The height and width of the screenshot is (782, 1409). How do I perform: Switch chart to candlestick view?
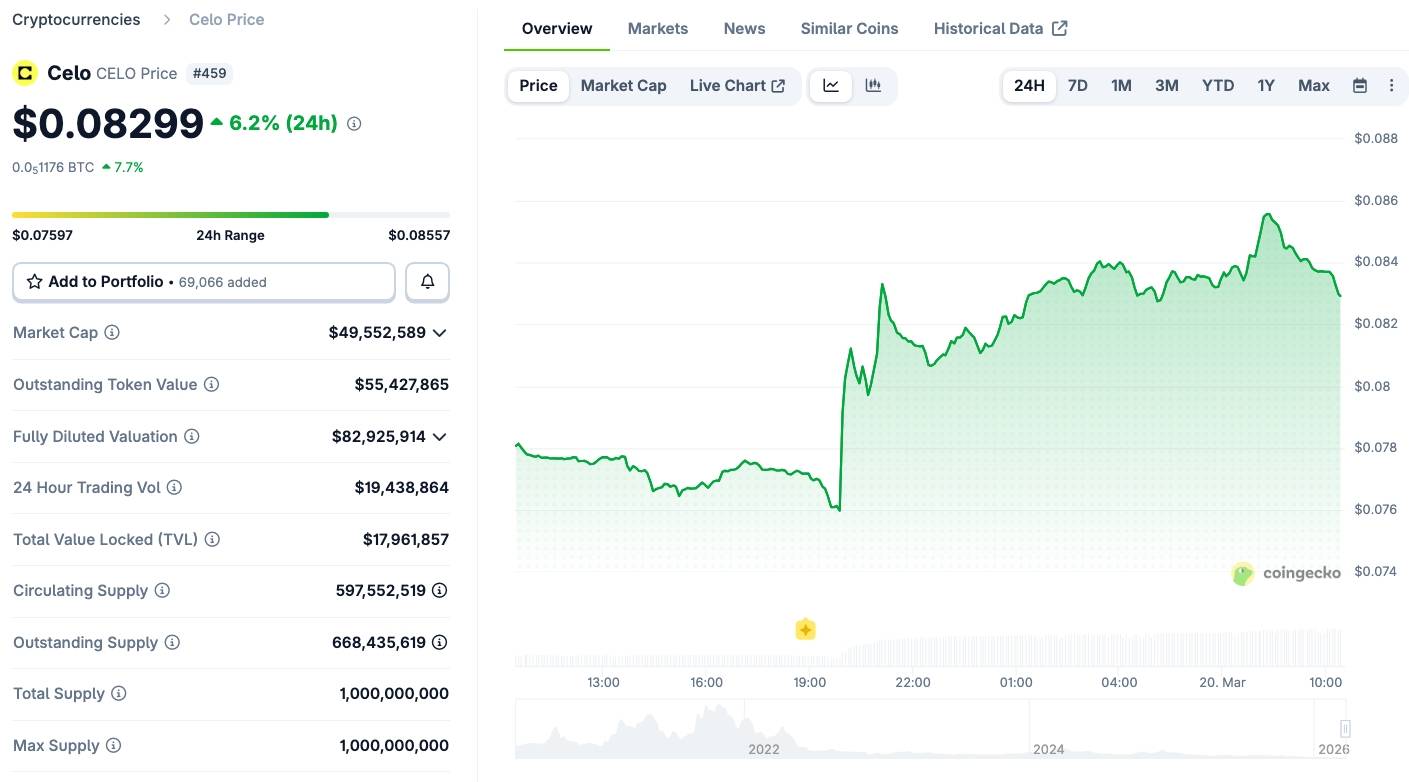pos(872,86)
